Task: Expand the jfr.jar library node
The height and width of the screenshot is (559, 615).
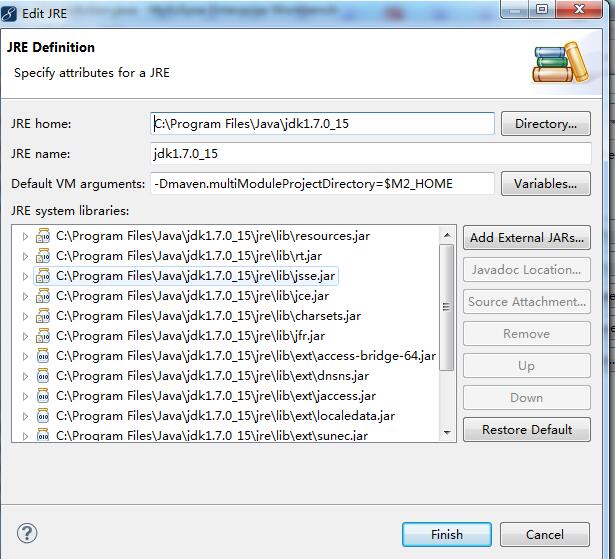Action: [25, 336]
